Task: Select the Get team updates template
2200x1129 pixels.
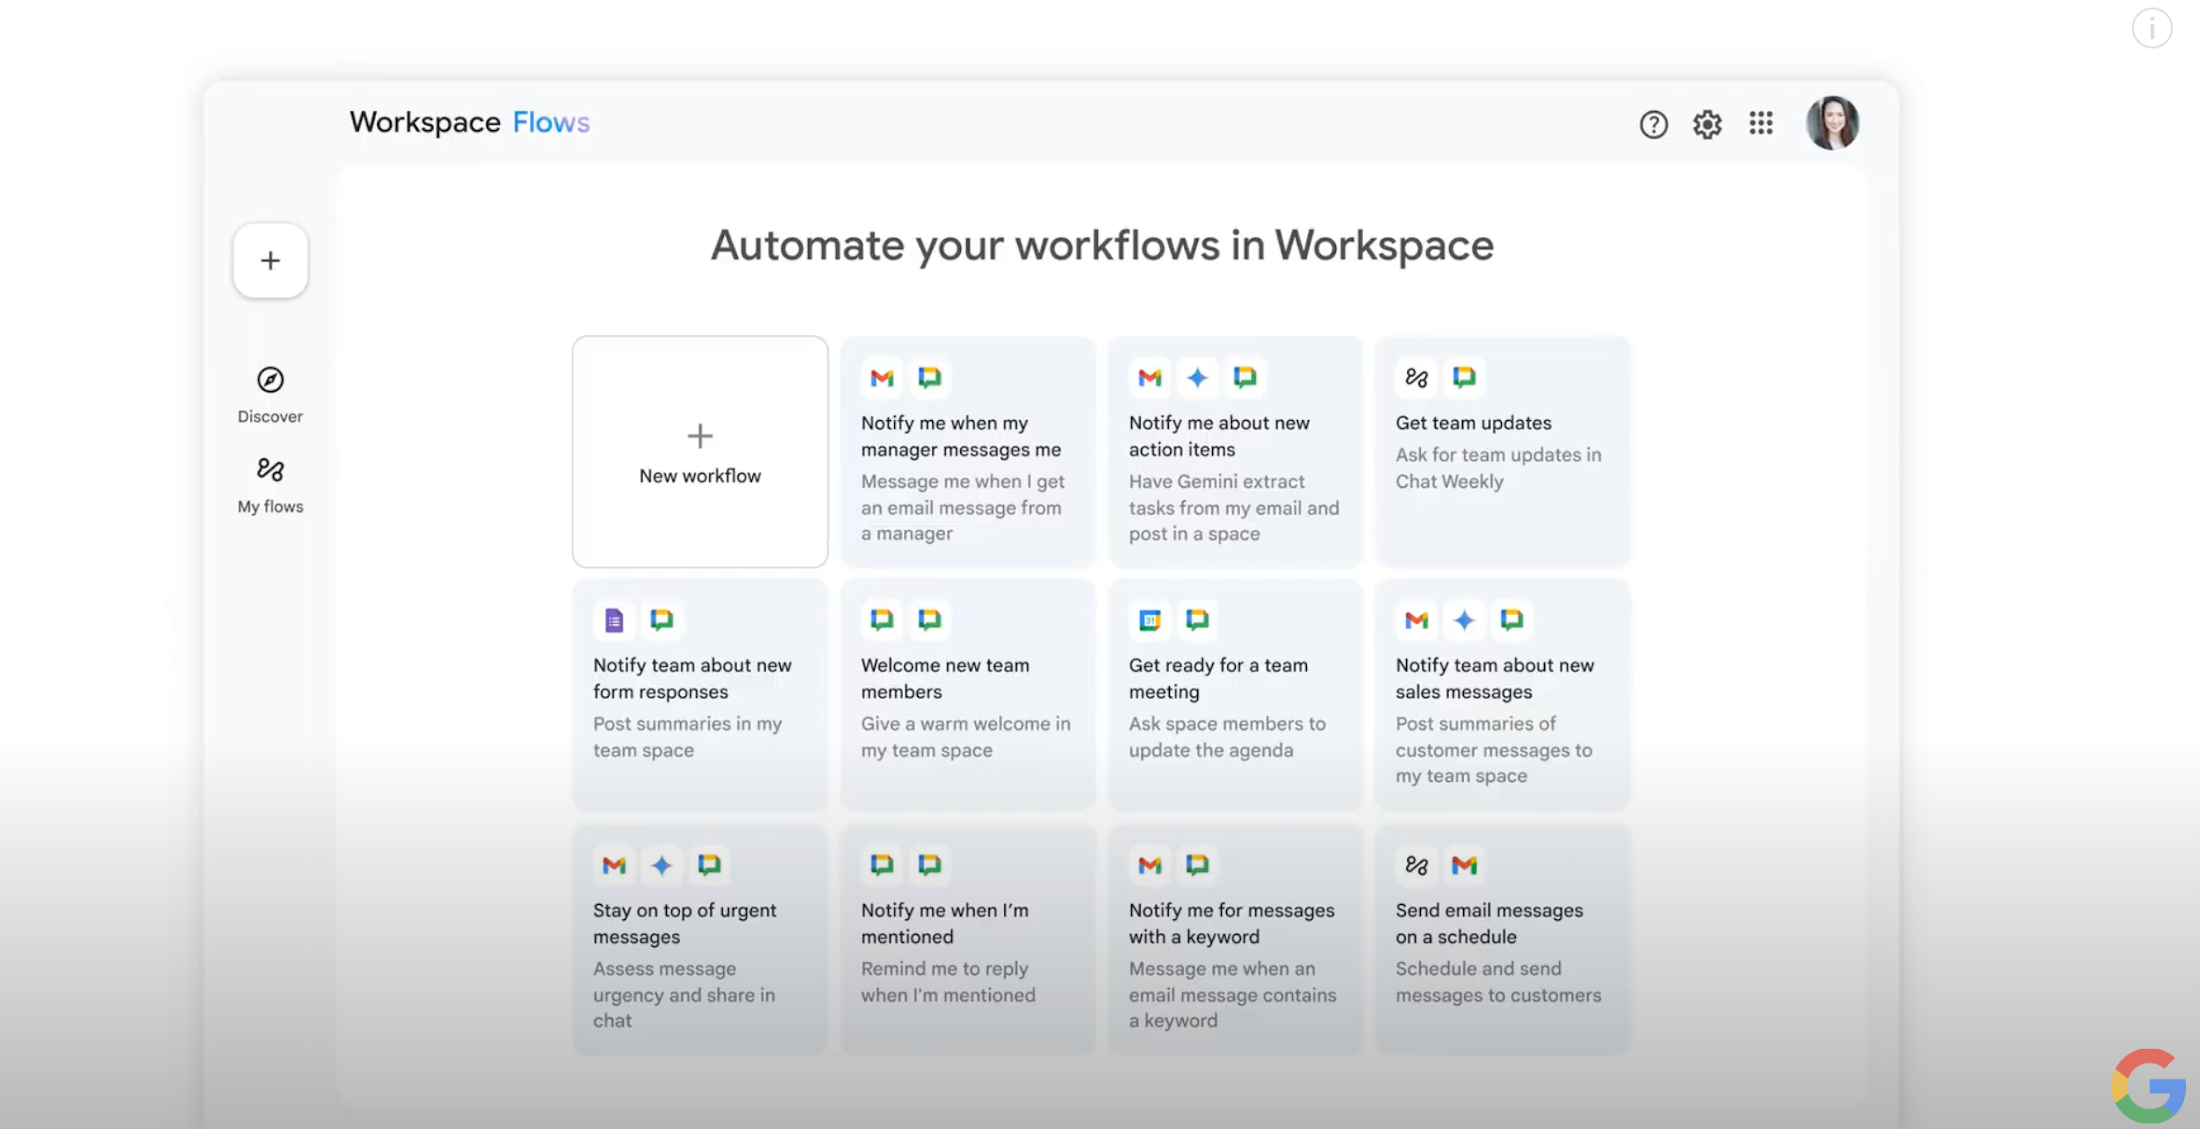Action: pos(1502,452)
